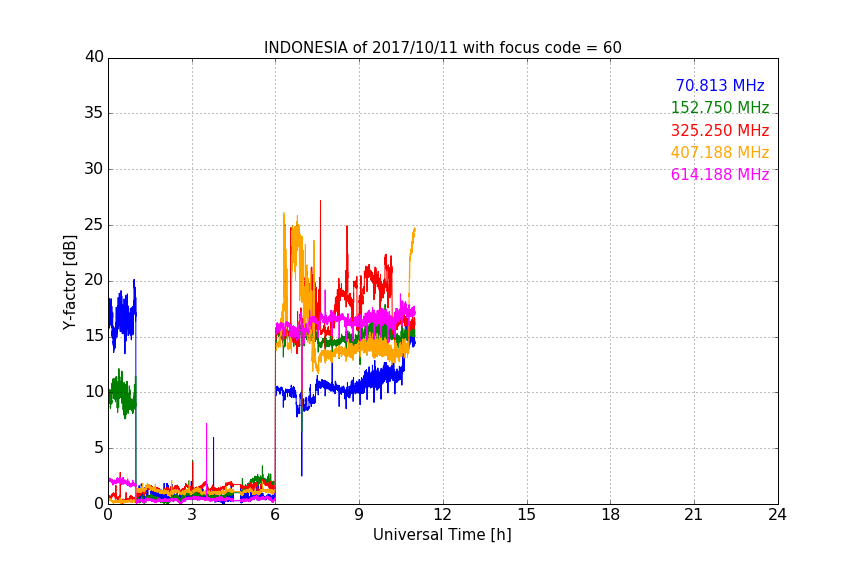
Task: Click the x-axis tick value 12
Action: click(x=443, y=515)
